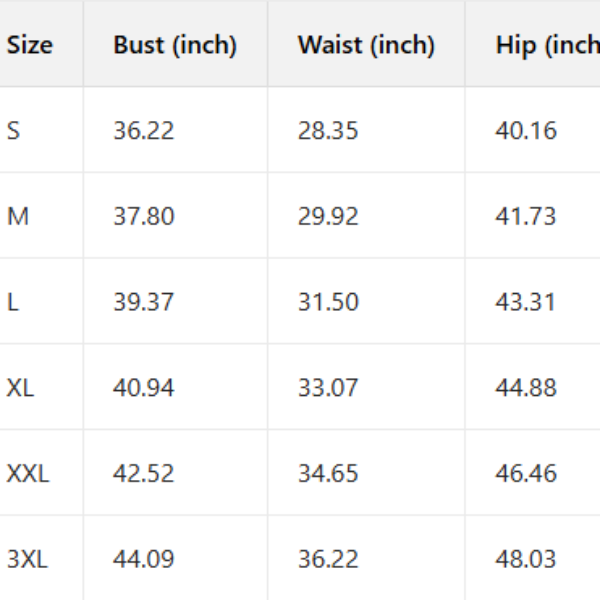Click hip value 48.03 for size 3XL
Viewport: 600px width, 600px height.
point(526,559)
